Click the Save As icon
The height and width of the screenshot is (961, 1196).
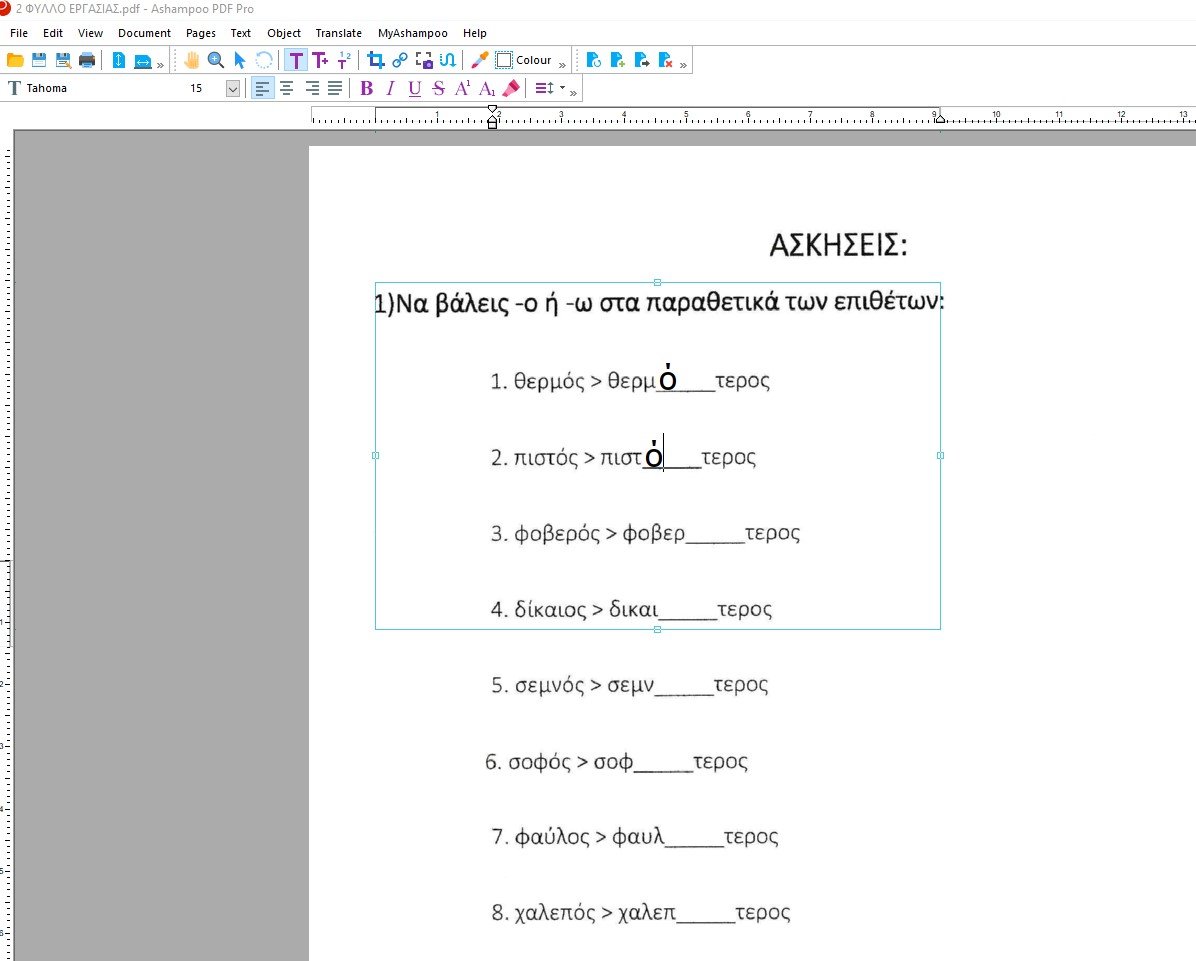[63, 60]
